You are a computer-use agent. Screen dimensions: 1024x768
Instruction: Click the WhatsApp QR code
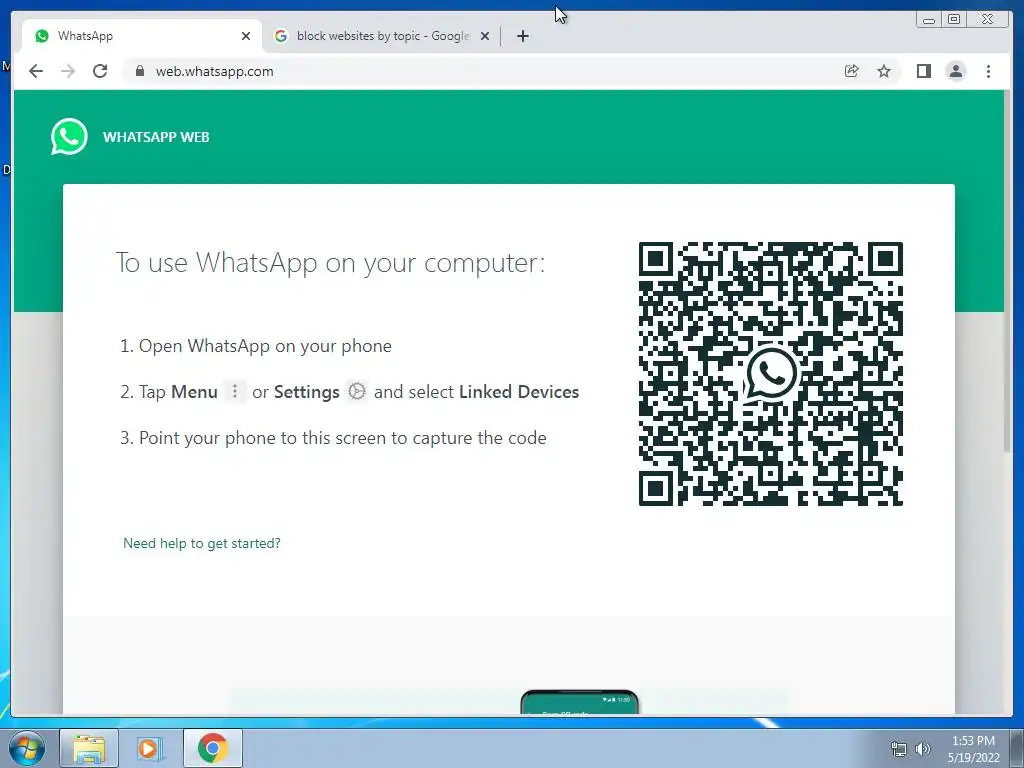coord(771,374)
